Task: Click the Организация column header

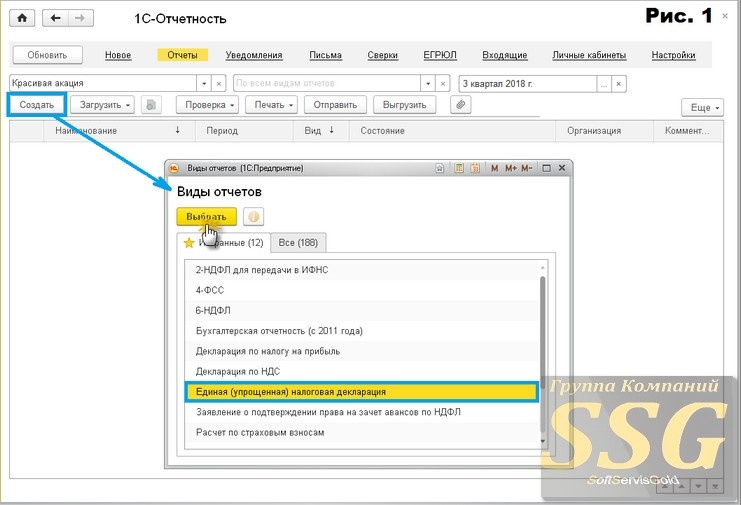Action: pyautogui.click(x=604, y=131)
